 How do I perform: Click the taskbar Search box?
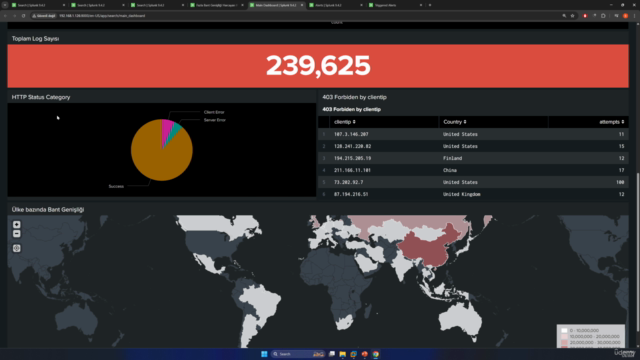298,354
